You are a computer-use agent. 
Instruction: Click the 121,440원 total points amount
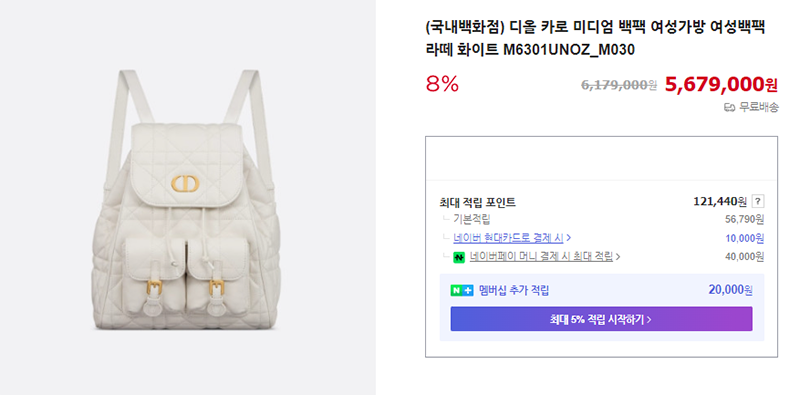pyautogui.click(x=720, y=202)
